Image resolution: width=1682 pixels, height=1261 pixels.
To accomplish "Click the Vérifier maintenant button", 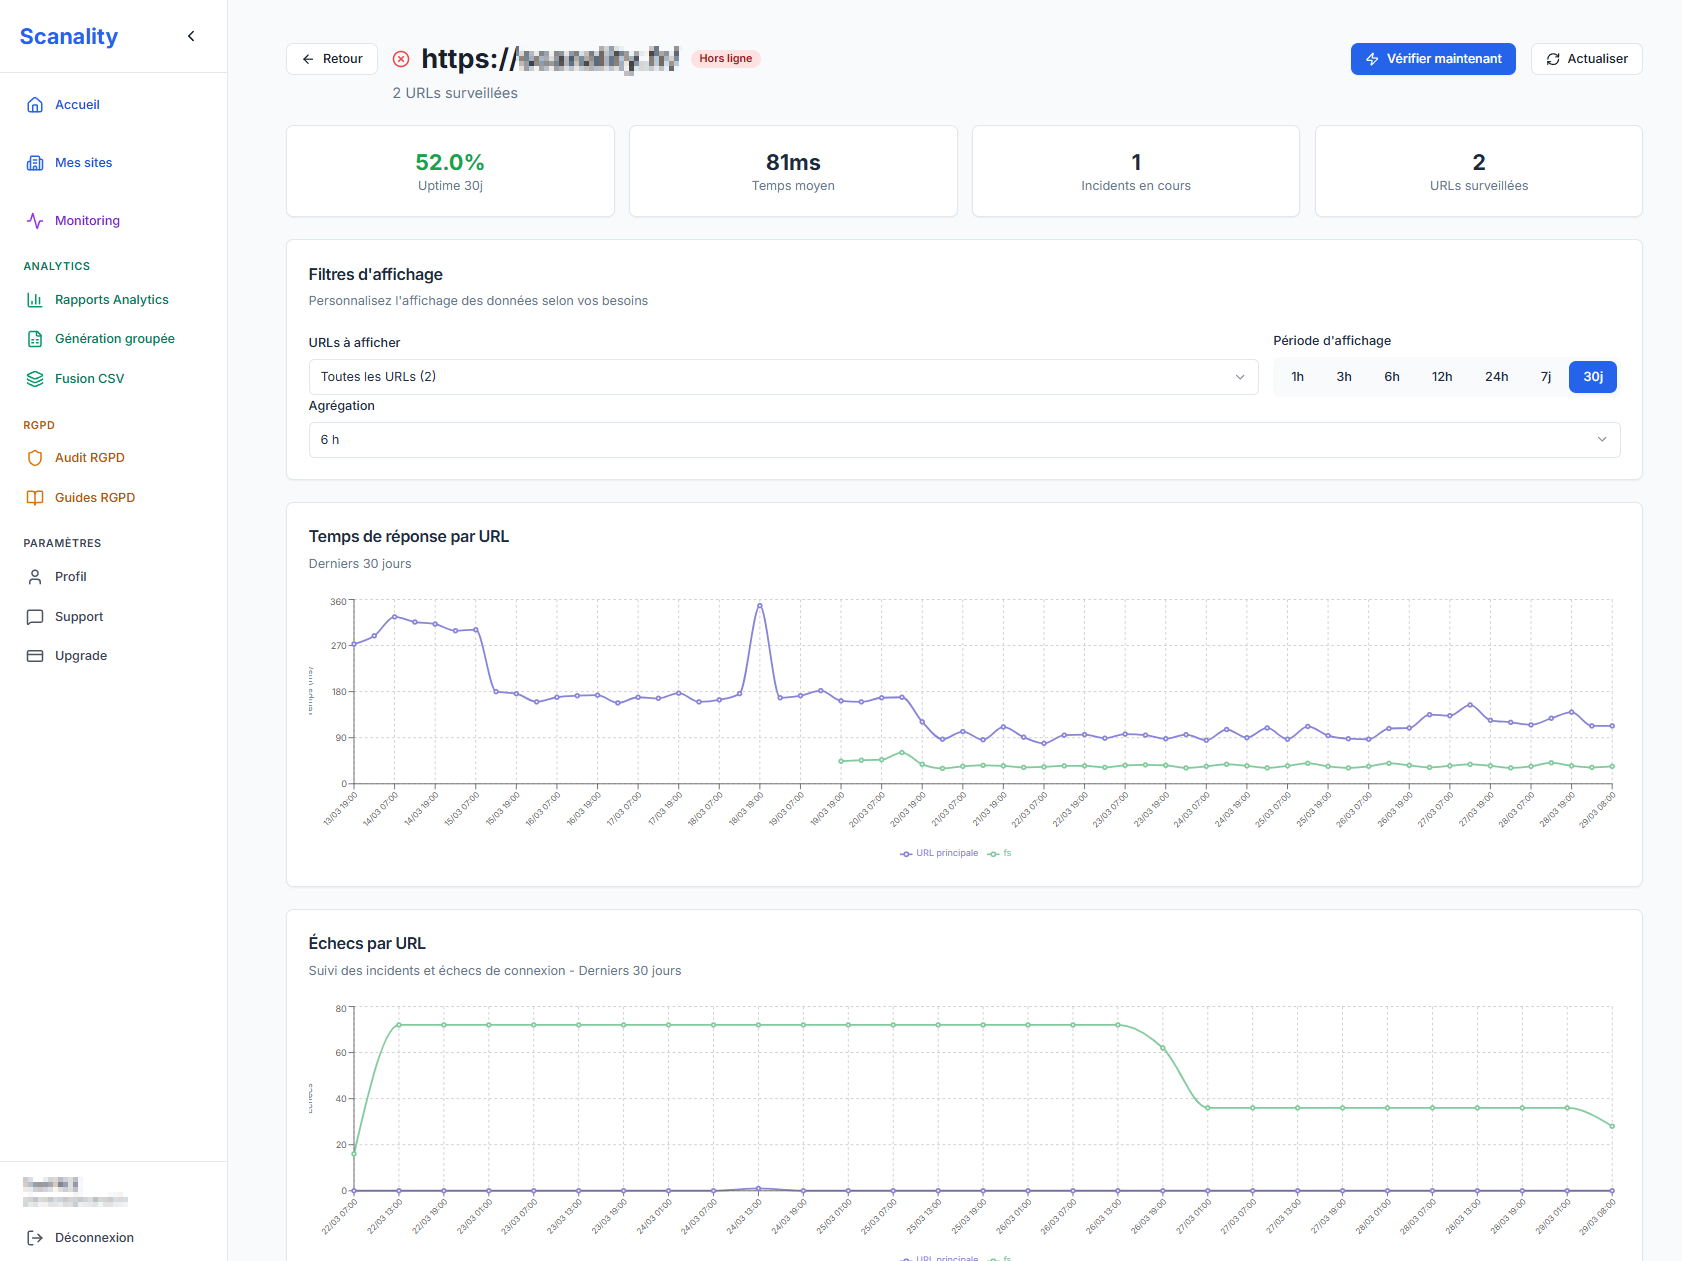I will point(1432,59).
